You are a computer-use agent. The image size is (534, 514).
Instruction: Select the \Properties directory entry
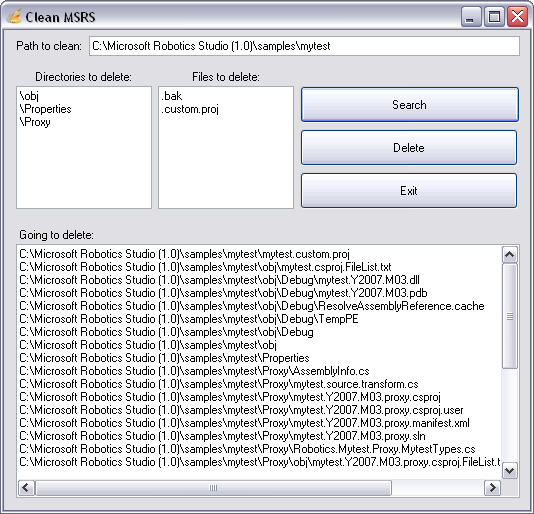(46, 109)
